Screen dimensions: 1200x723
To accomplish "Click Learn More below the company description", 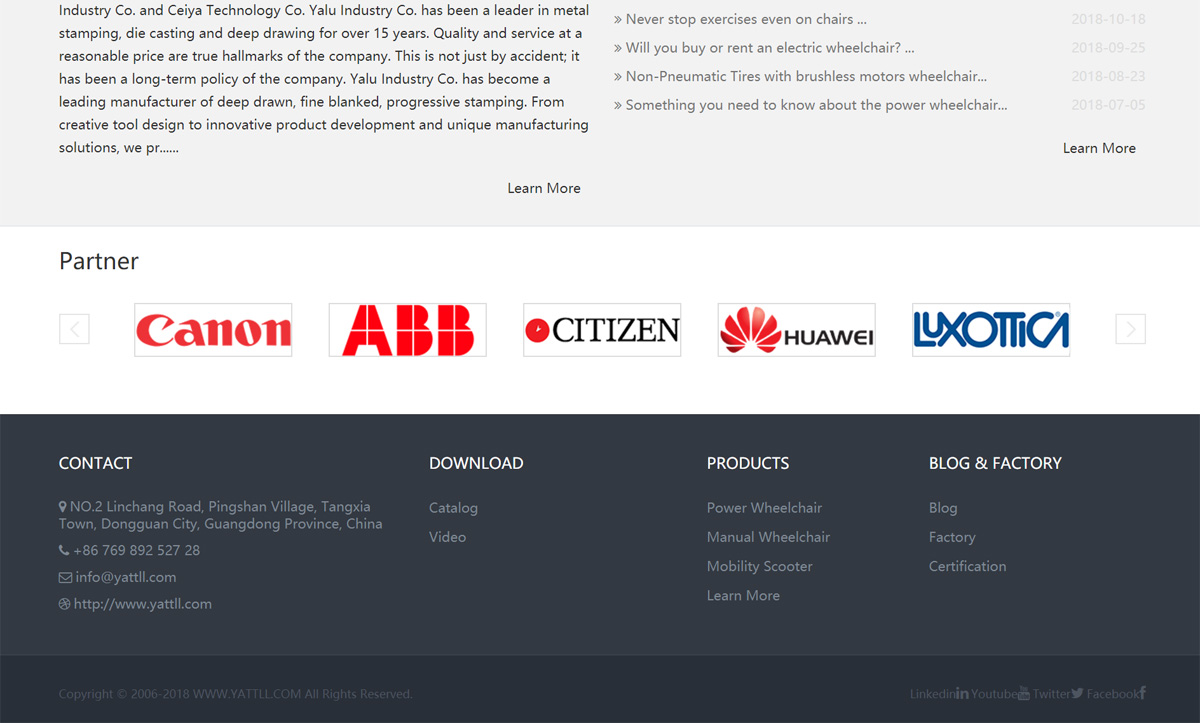I will pyautogui.click(x=544, y=188).
